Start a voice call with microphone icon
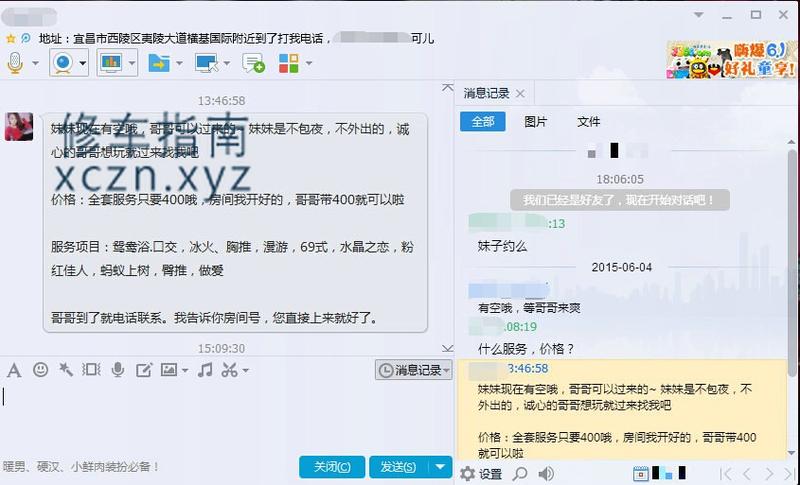The image size is (800, 485). click(x=16, y=63)
